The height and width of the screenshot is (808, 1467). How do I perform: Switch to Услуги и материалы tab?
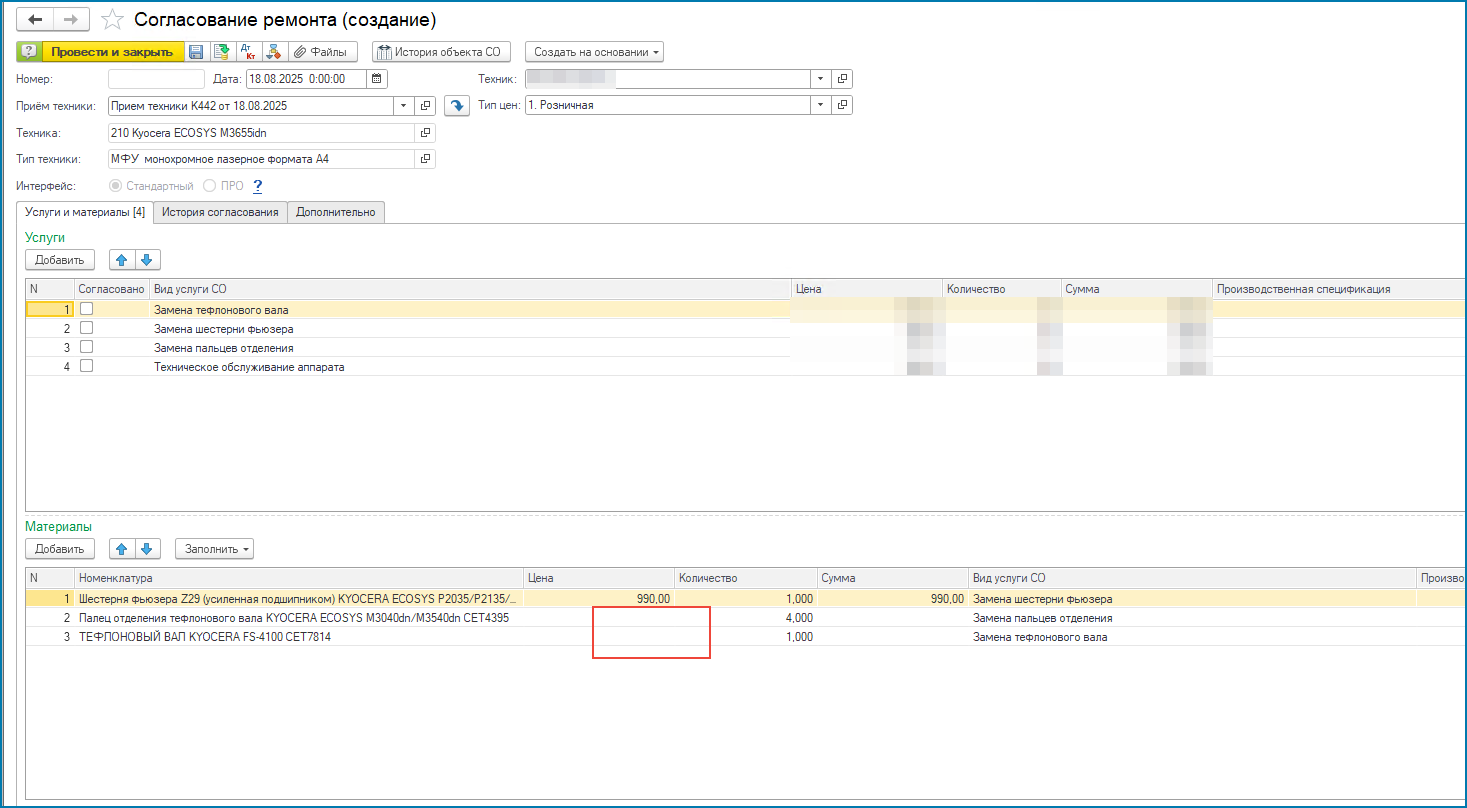click(x=85, y=212)
